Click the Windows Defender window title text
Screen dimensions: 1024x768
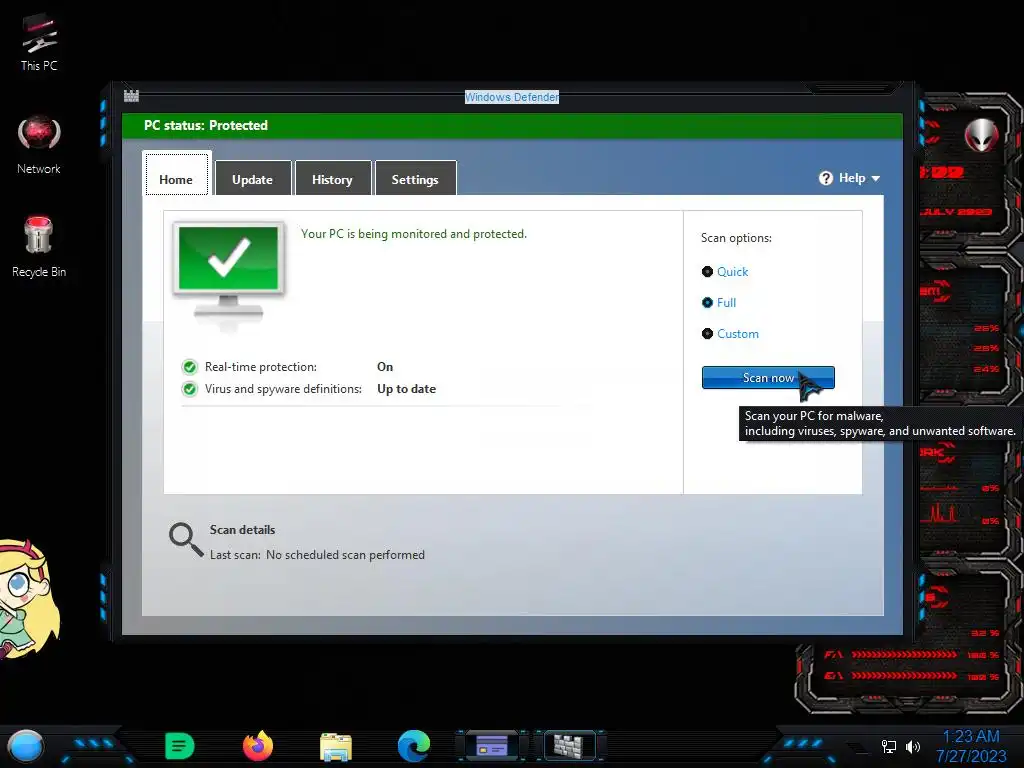click(x=512, y=97)
